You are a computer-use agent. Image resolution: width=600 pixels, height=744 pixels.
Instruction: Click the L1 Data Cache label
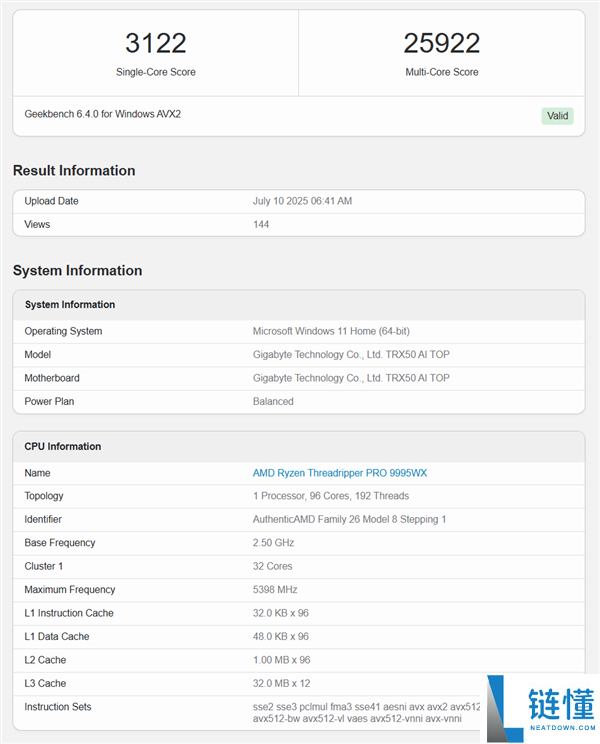pos(57,637)
